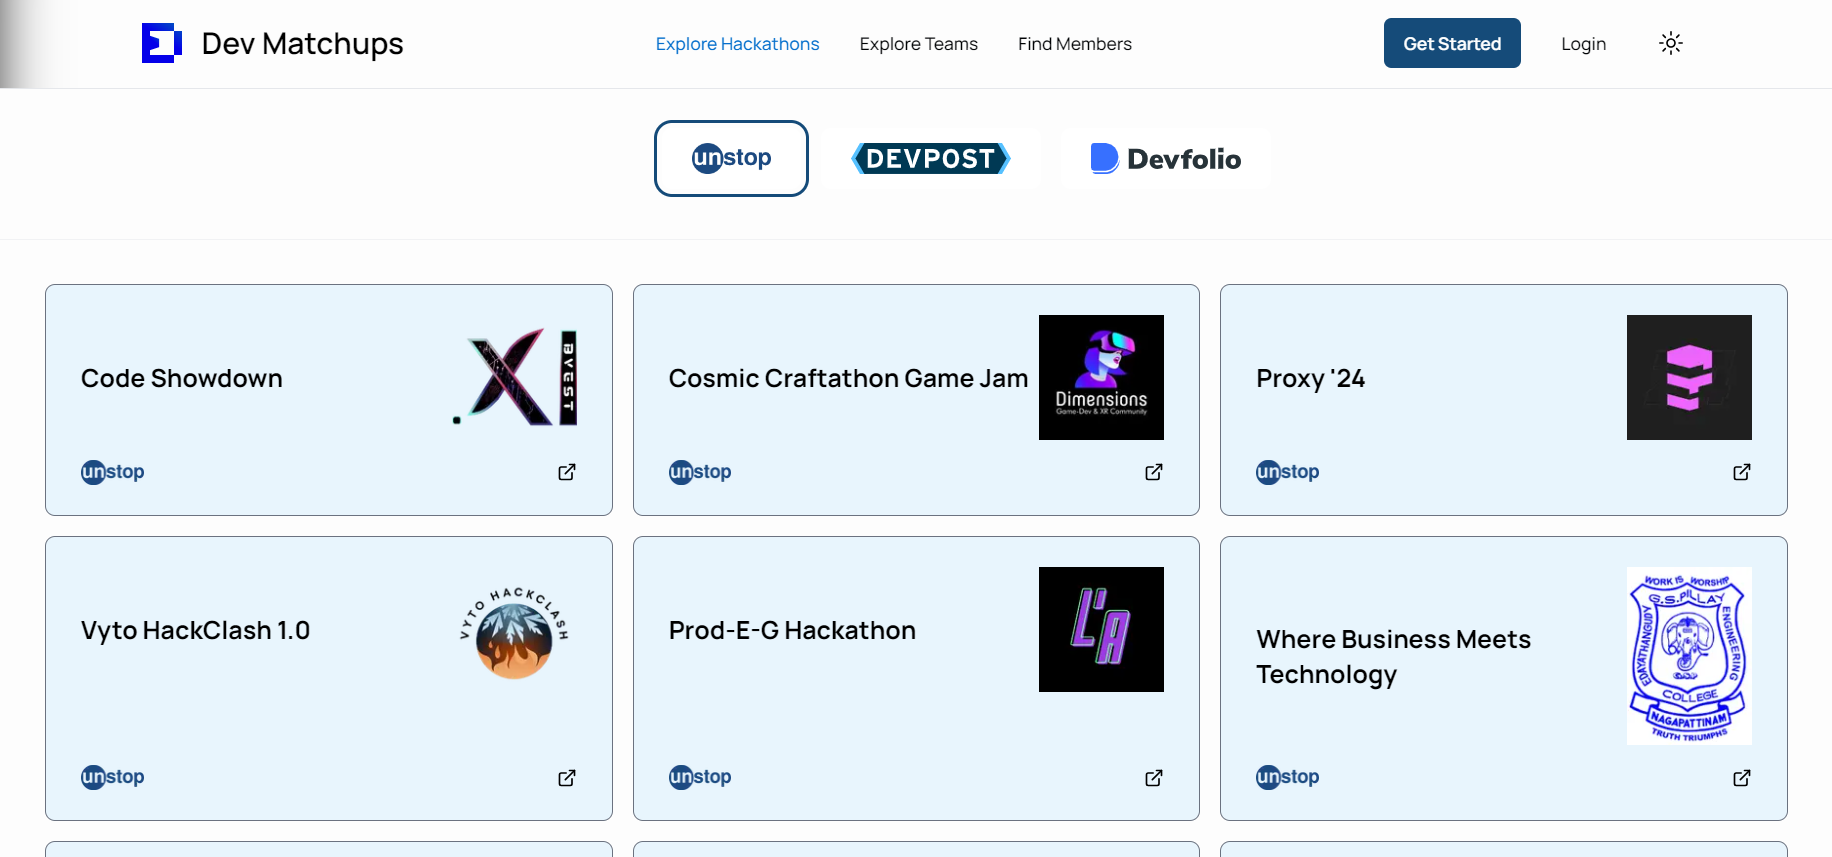Select the Cosmic Craftathon Game Jam title
Image resolution: width=1832 pixels, height=857 pixels.
click(x=848, y=378)
